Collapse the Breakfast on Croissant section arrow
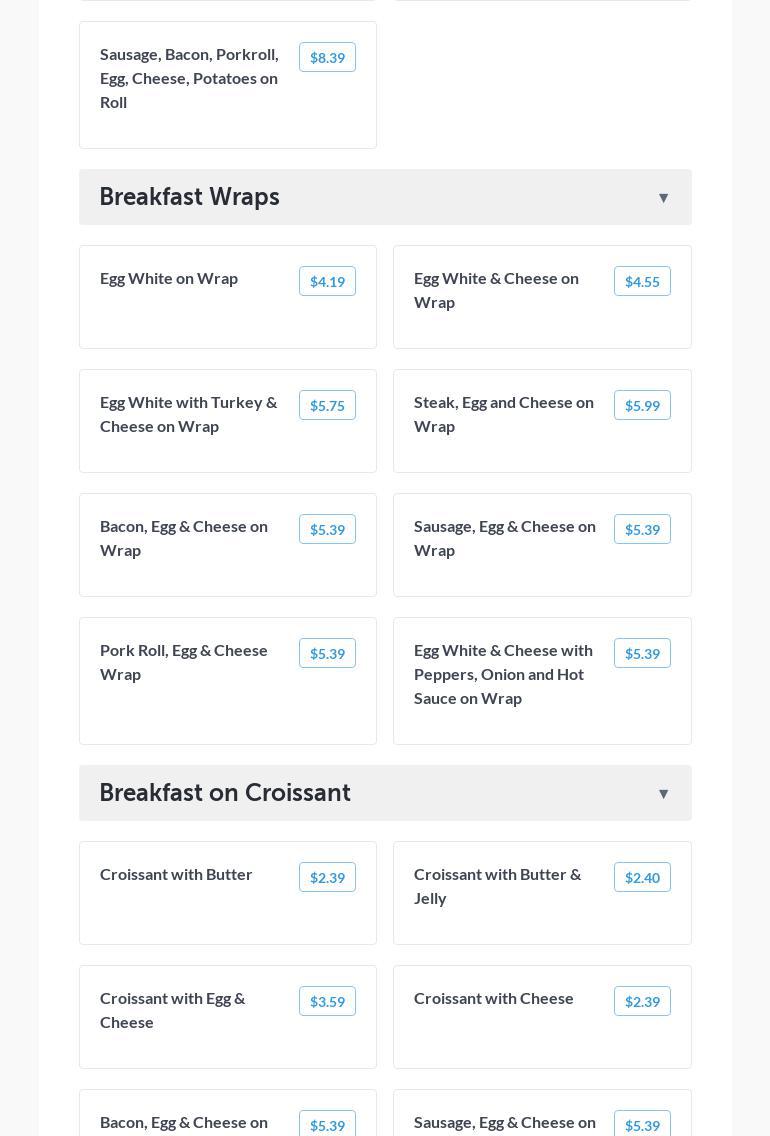The height and width of the screenshot is (1136, 770). [x=663, y=794]
